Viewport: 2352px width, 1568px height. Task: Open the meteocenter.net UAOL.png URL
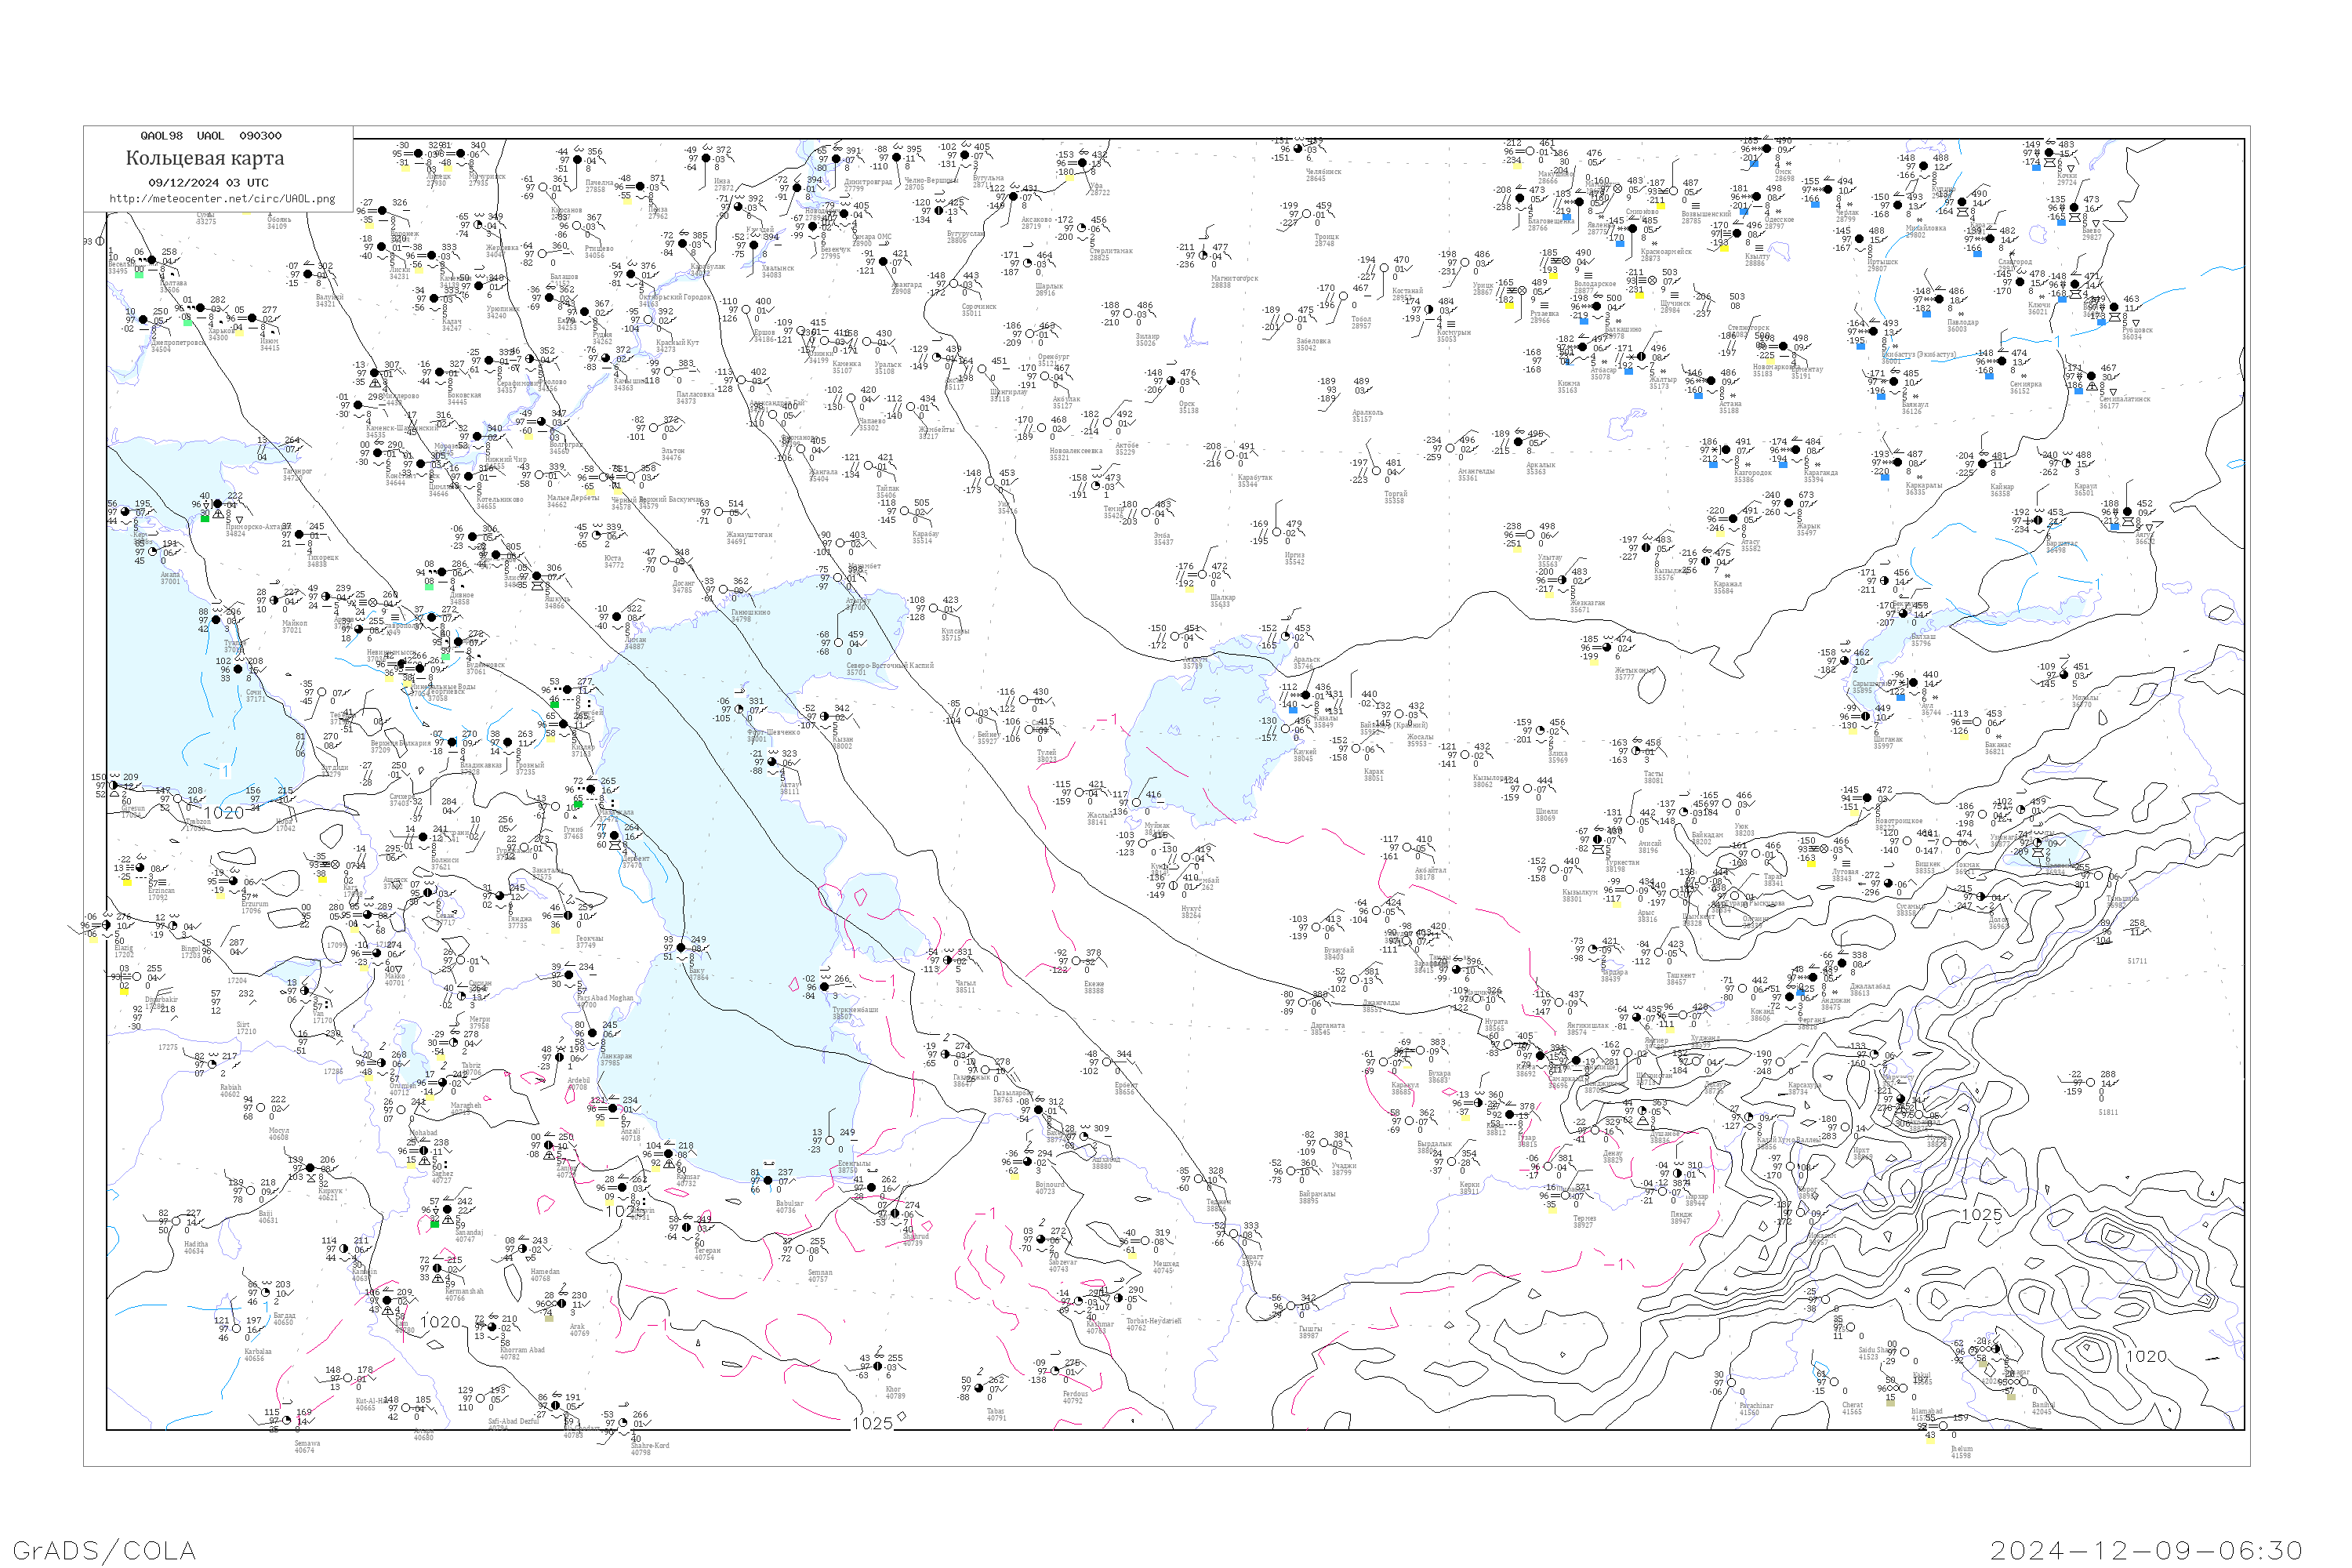222,199
